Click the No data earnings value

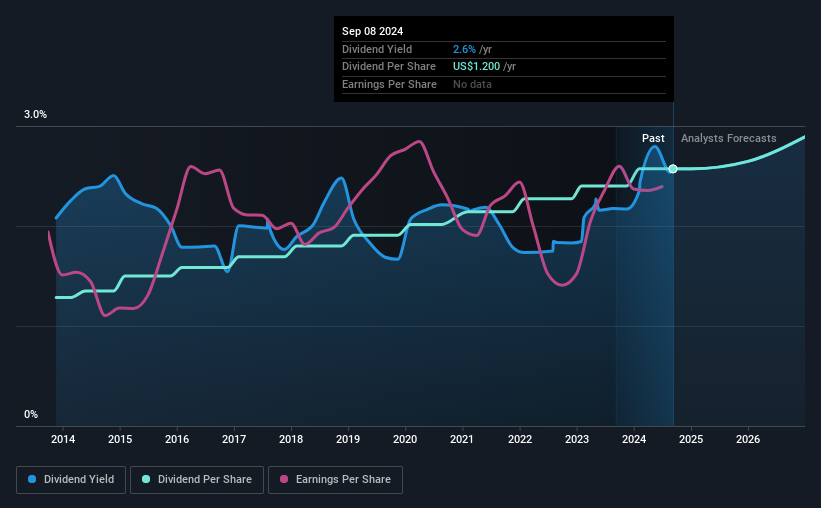tap(472, 84)
